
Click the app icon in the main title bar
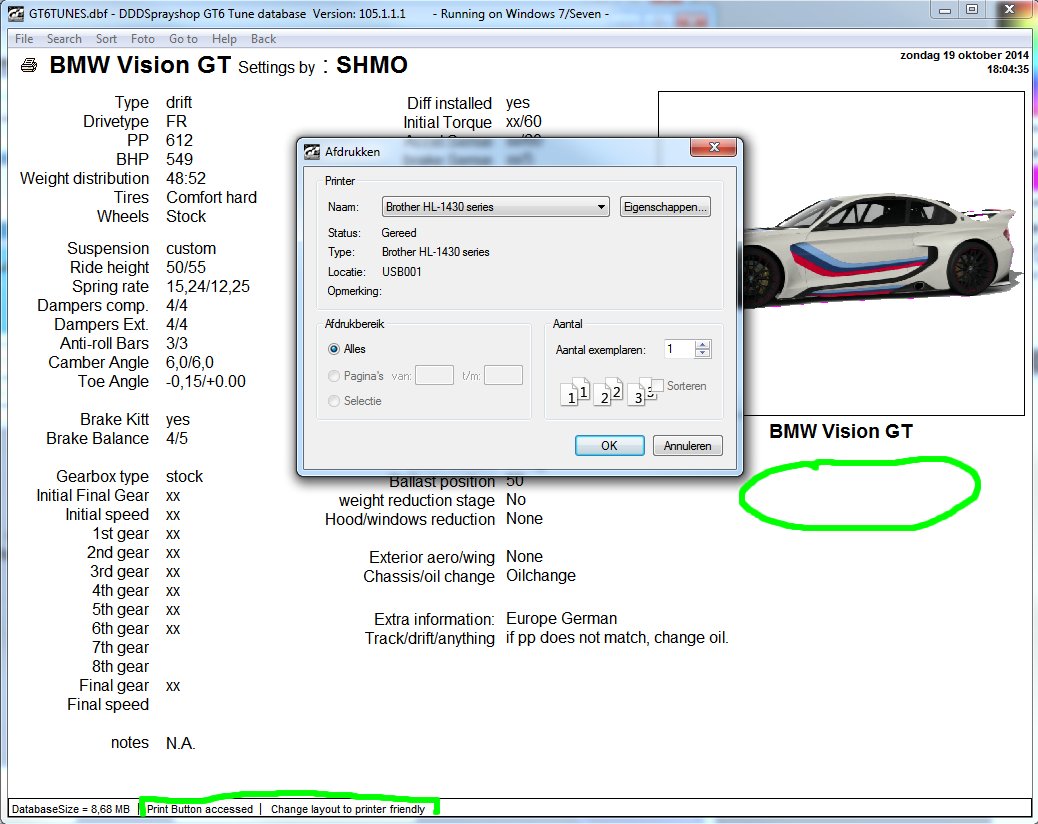[x=15, y=13]
